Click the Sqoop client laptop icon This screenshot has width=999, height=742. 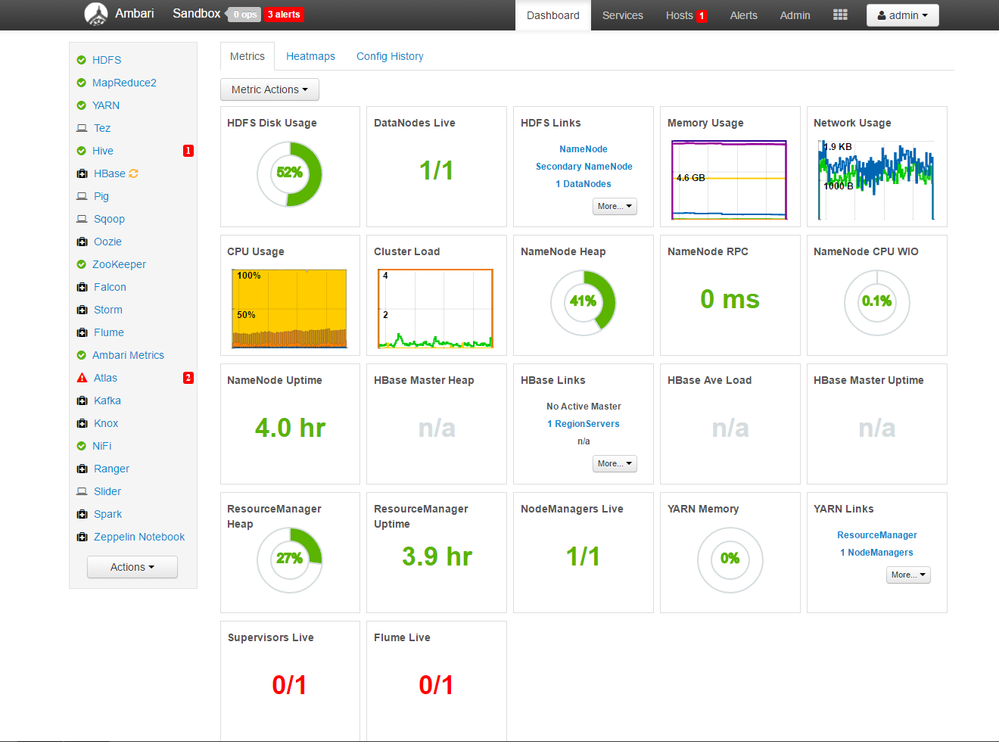pyautogui.click(x=82, y=219)
